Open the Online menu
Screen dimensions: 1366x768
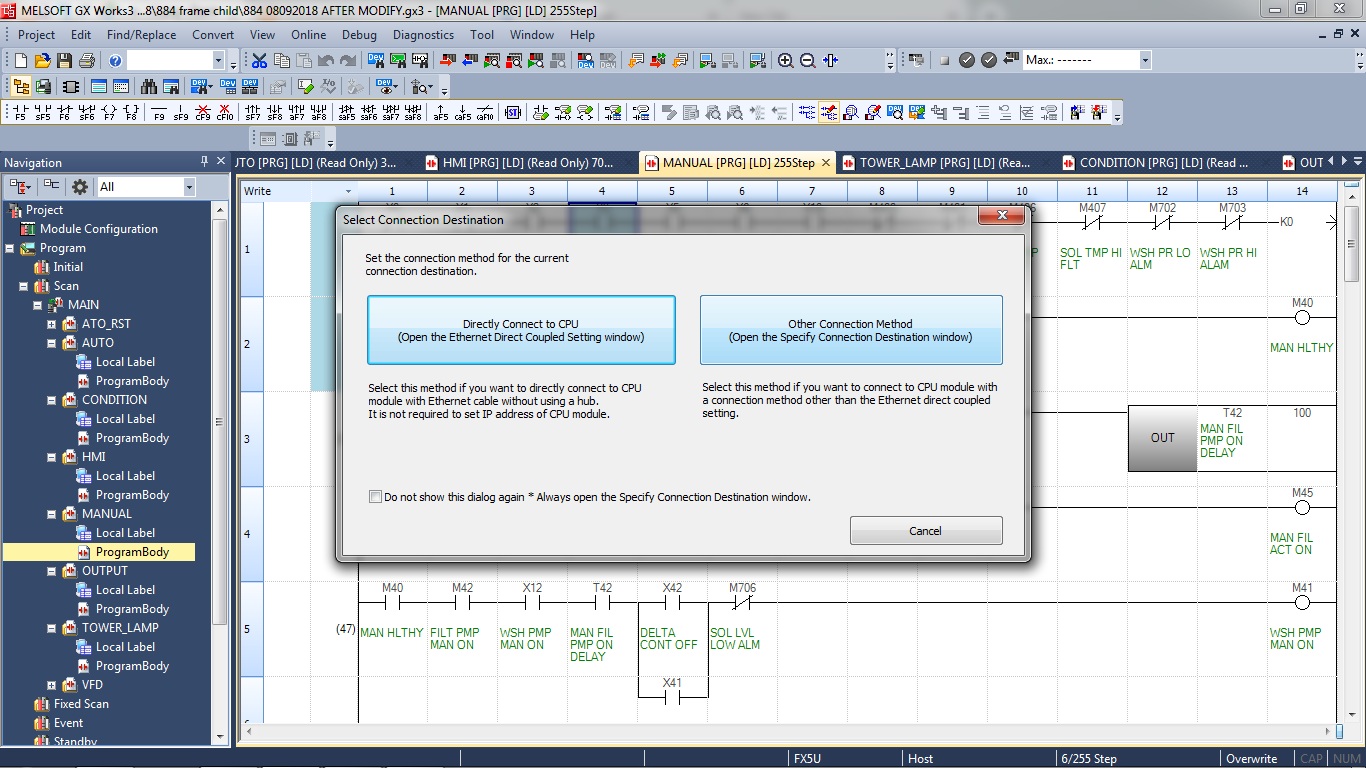pos(308,34)
